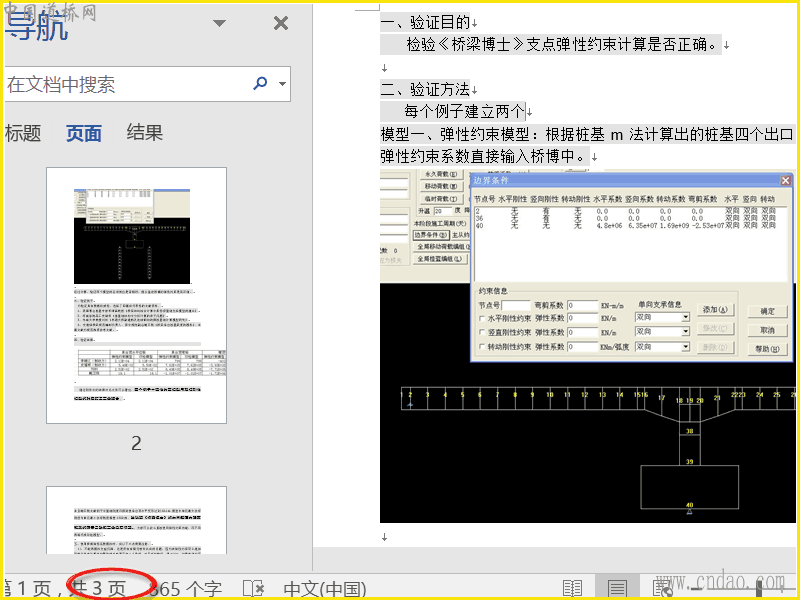Open the proofing errors book icon
The width and height of the screenshot is (800, 600).
(253, 588)
